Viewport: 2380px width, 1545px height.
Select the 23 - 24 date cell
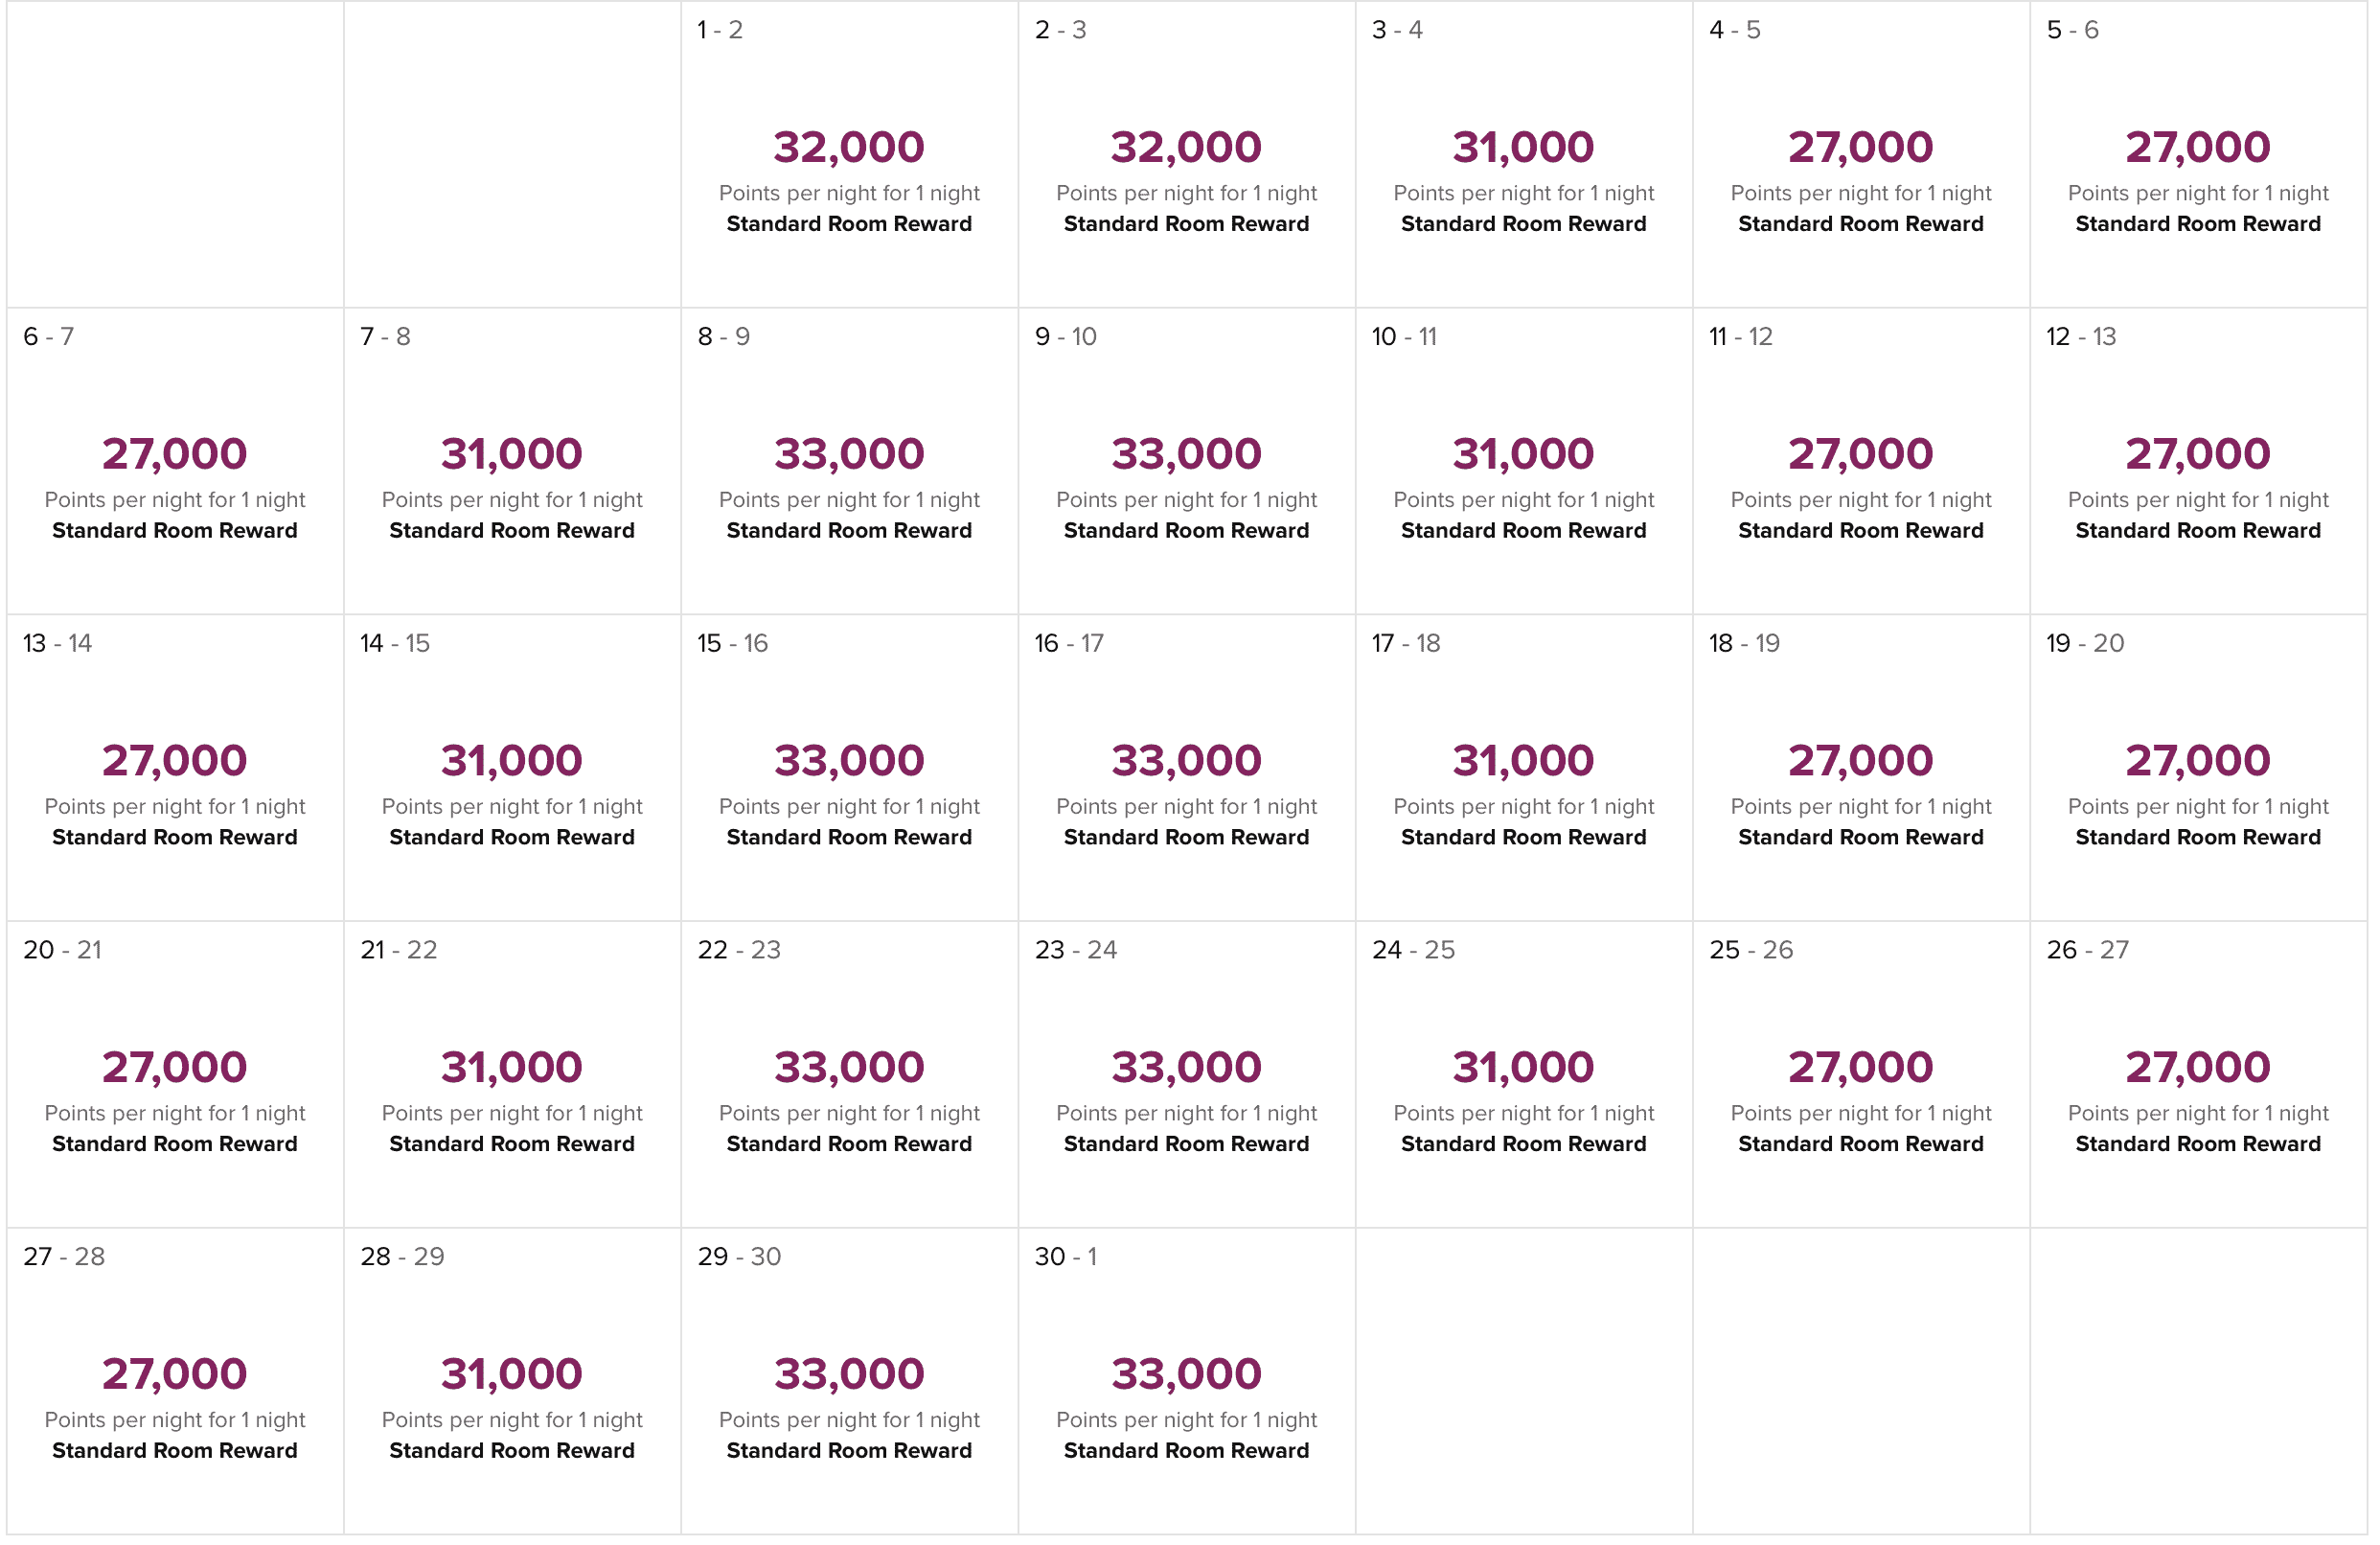pyautogui.click(x=1186, y=1075)
